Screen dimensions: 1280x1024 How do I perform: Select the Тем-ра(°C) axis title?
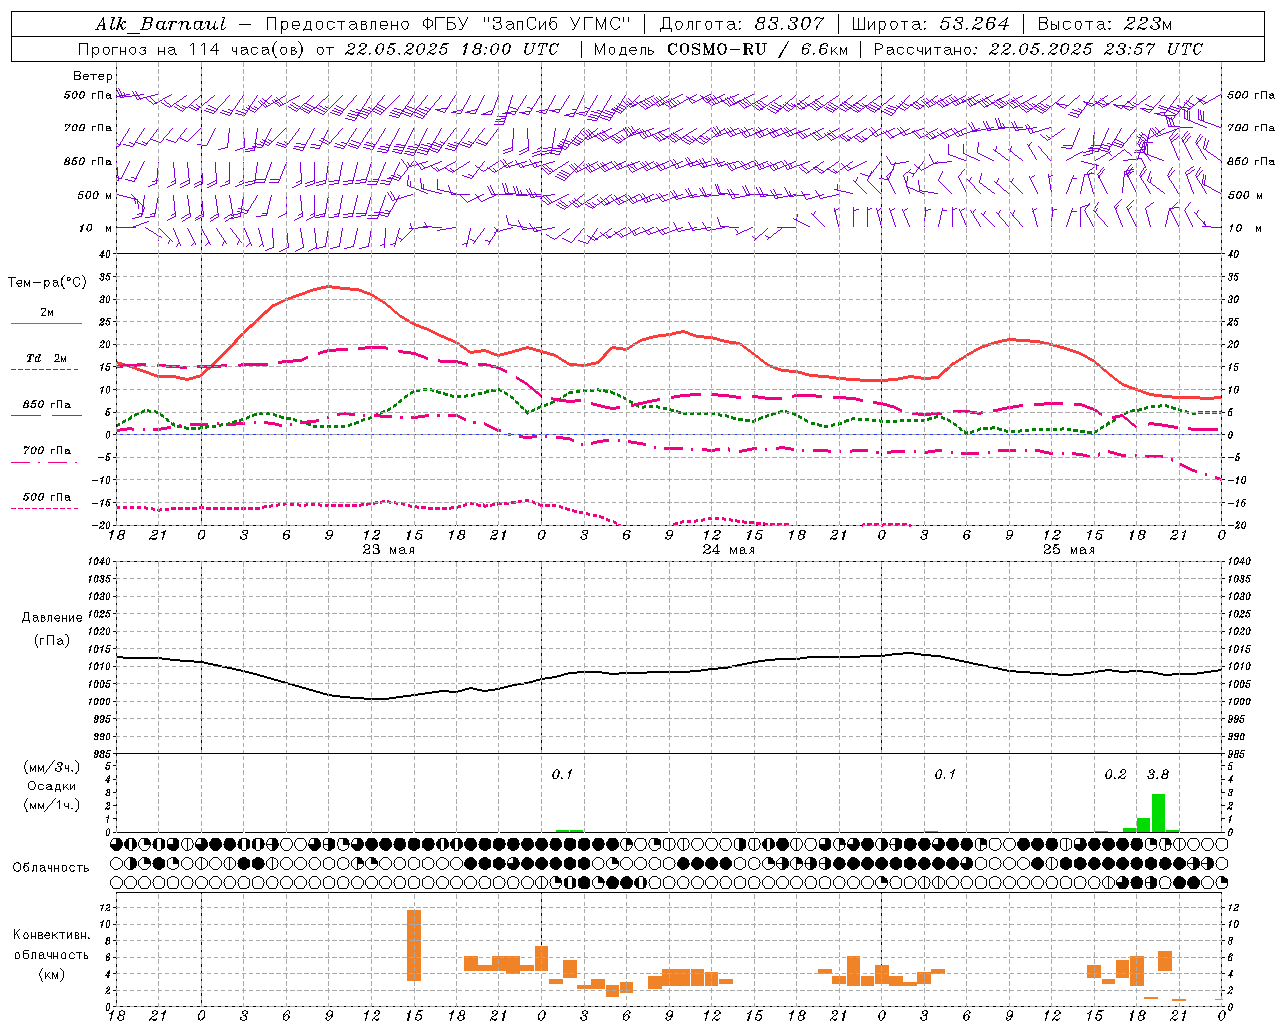(x=47, y=283)
